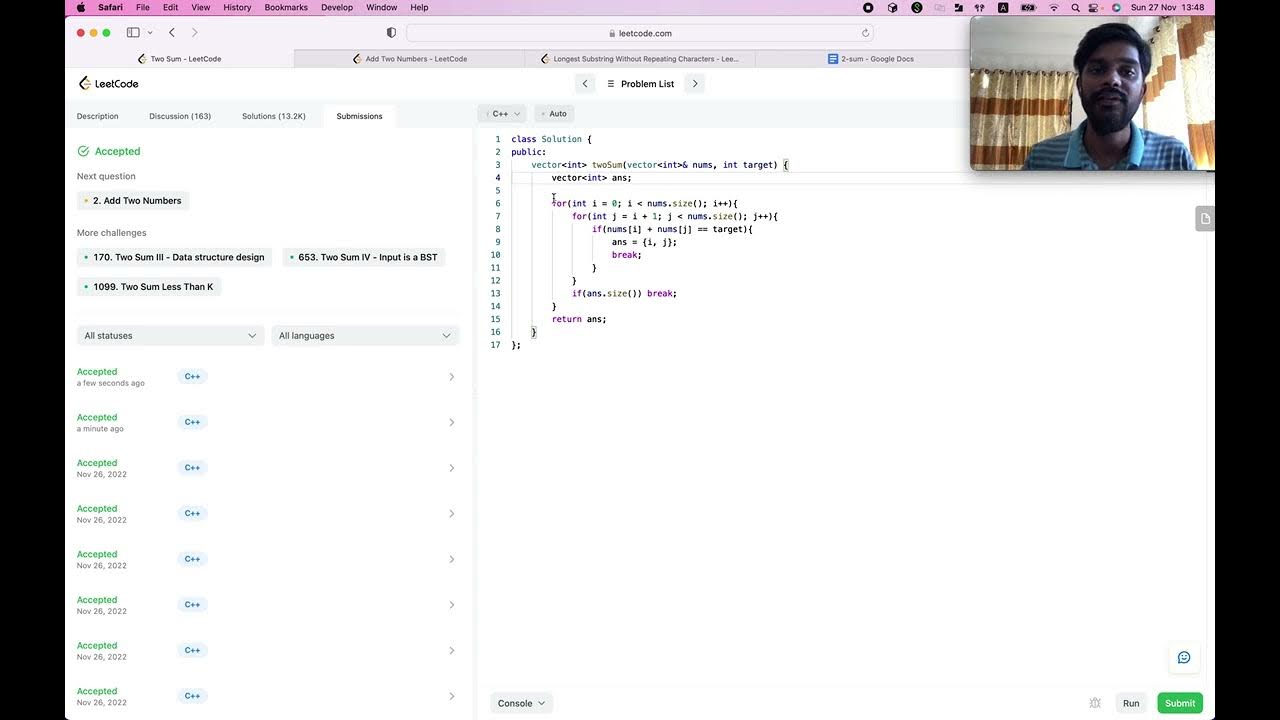1280x720 pixels.
Task: Expand the All statuses filter
Action: click(170, 336)
